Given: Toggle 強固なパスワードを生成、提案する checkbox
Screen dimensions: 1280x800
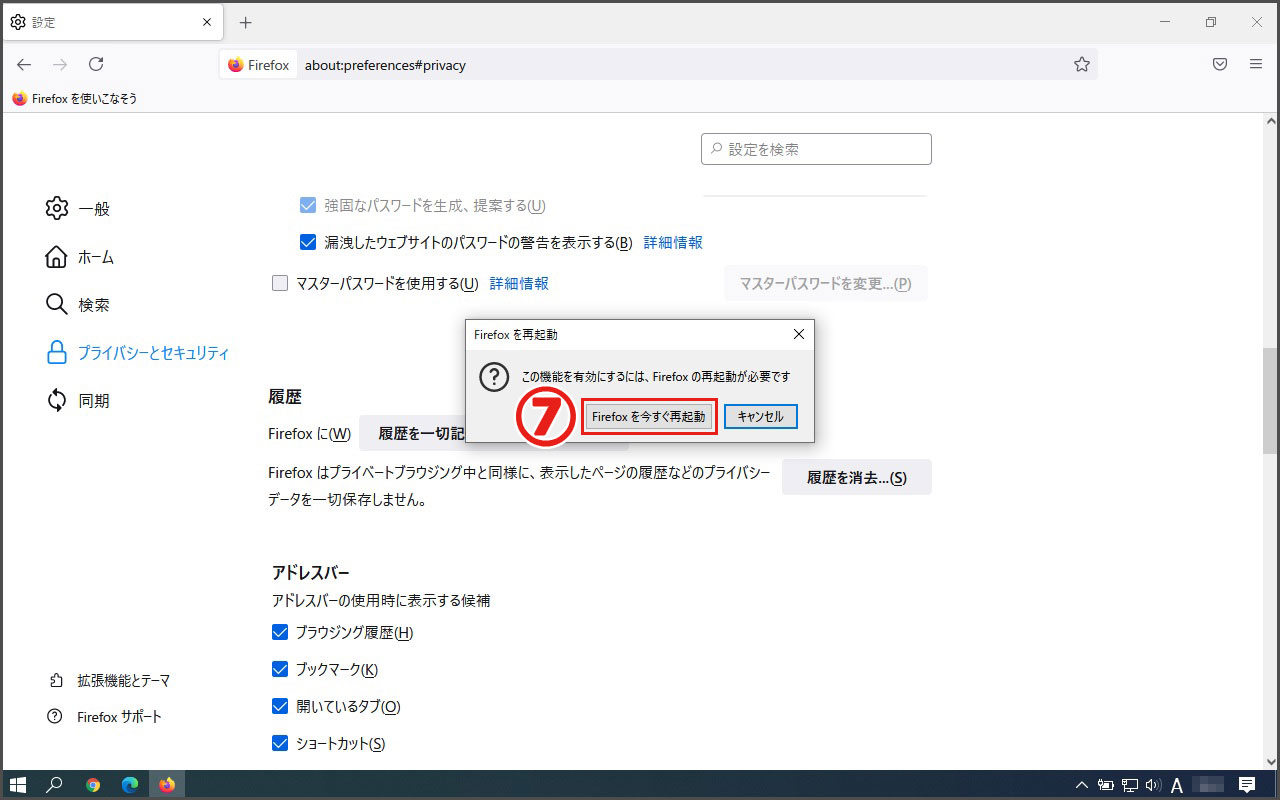Looking at the screenshot, I should [x=308, y=205].
